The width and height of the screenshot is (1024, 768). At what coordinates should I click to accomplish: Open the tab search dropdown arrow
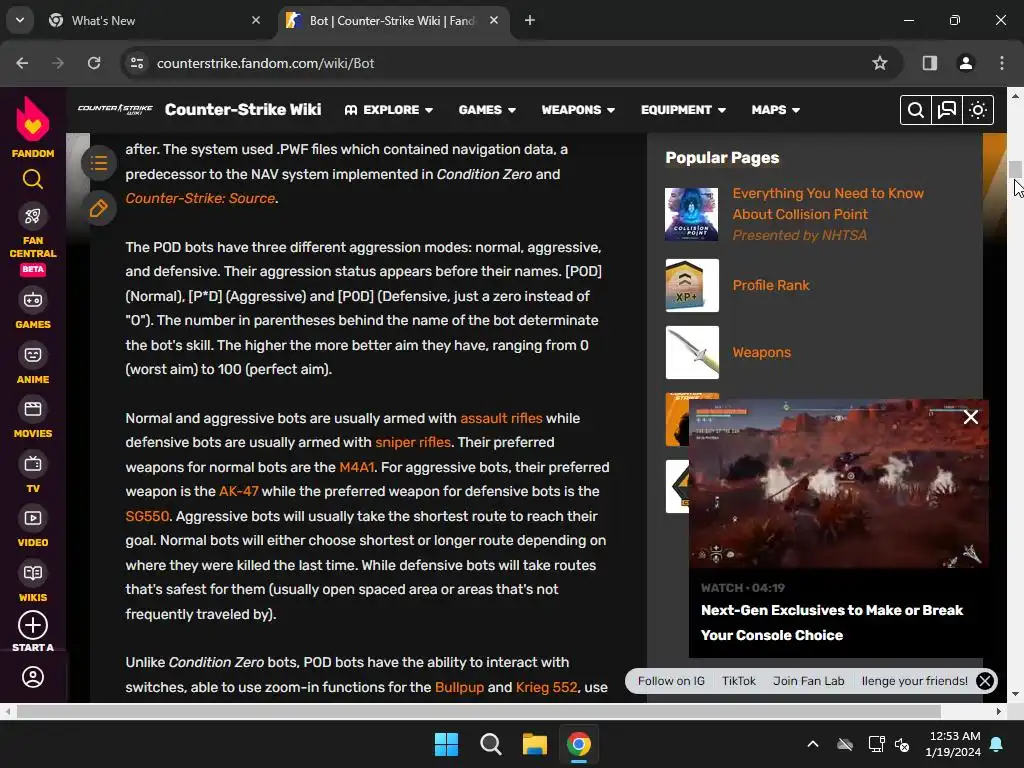point(20,20)
